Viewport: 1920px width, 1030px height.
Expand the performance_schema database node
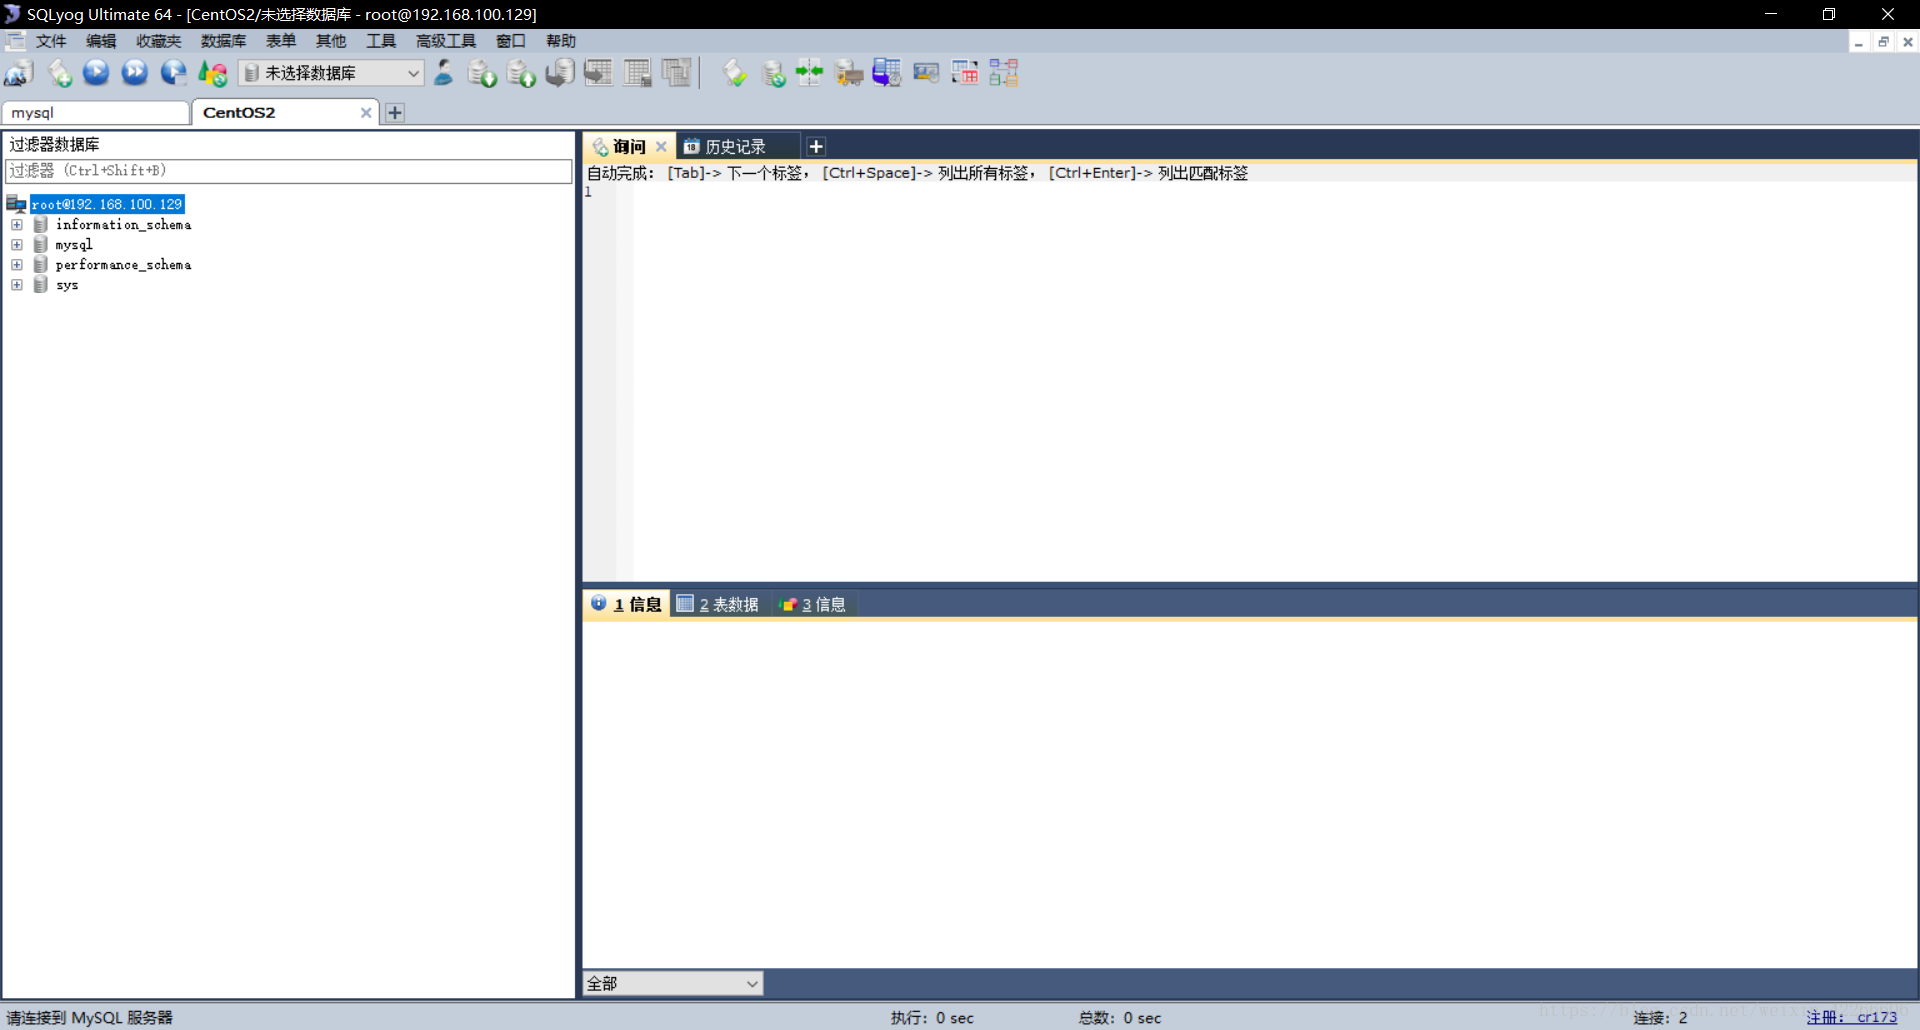tap(17, 265)
